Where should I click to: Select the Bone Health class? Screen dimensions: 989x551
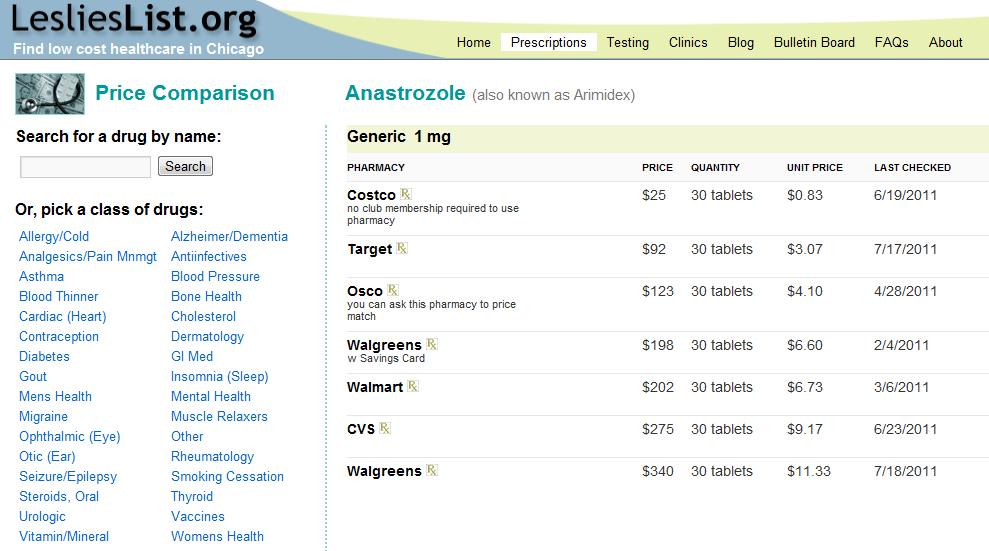[206, 296]
